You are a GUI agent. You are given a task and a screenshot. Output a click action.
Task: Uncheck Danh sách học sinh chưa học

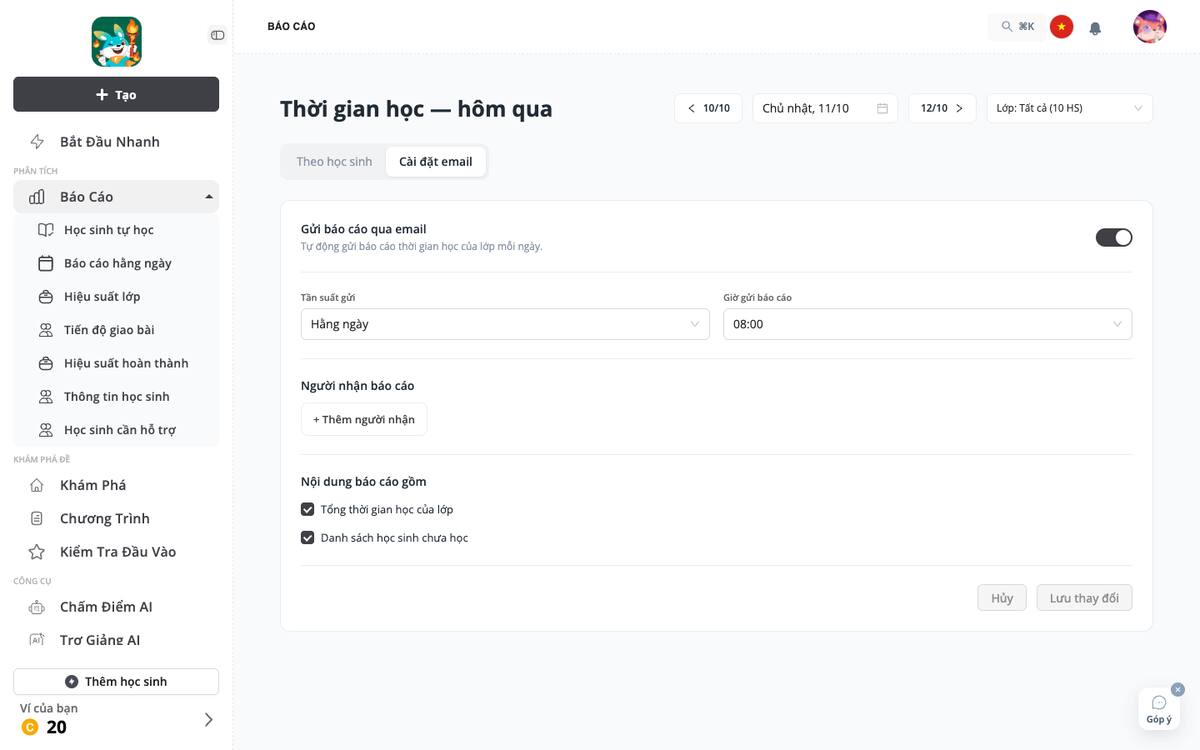(308, 537)
